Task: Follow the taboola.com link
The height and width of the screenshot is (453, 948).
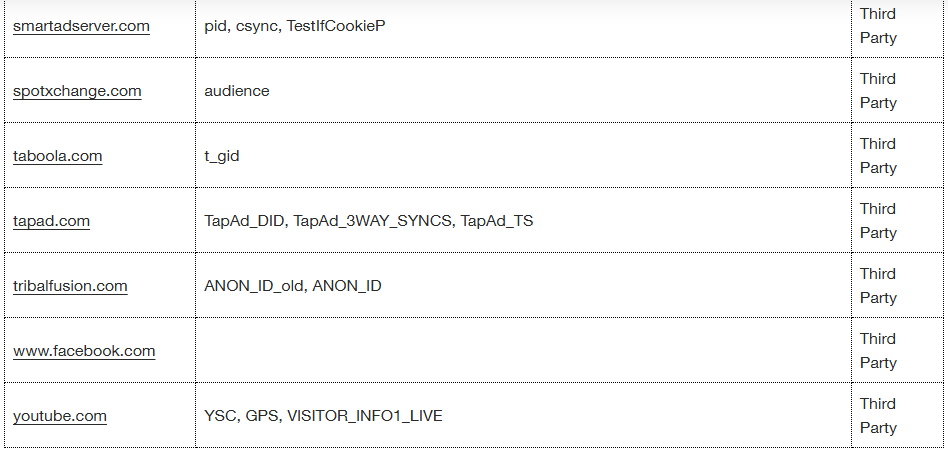Action: (57, 156)
